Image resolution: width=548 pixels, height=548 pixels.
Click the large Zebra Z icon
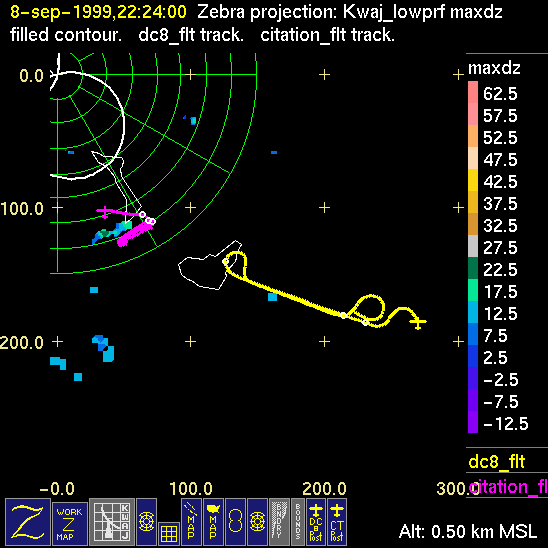[28, 522]
